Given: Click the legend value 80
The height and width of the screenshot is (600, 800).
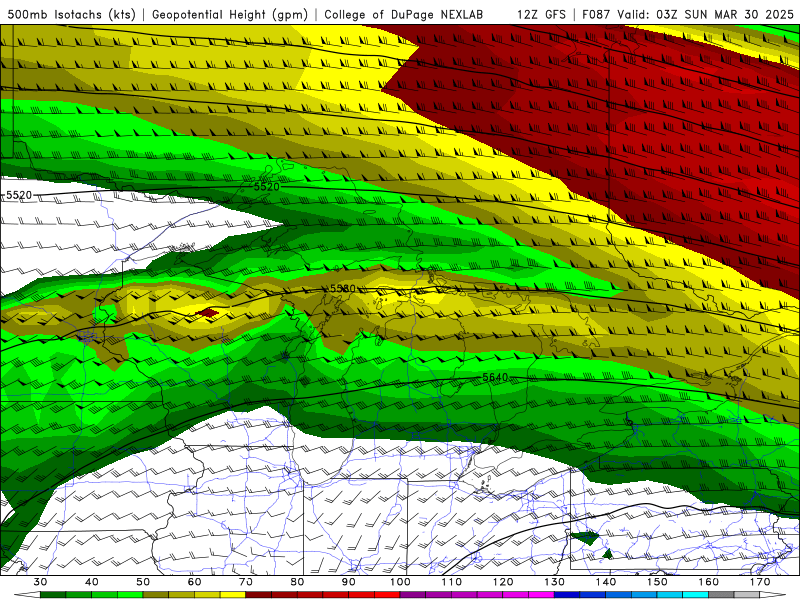Looking at the screenshot, I should (297, 582).
